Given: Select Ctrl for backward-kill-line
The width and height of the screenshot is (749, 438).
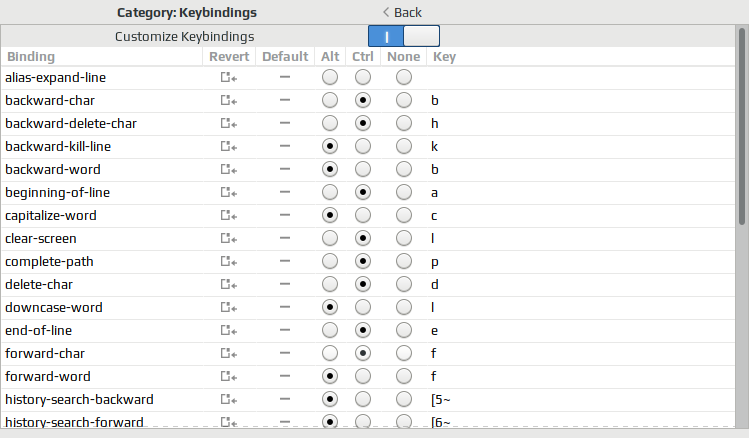Looking at the screenshot, I should point(363,146).
